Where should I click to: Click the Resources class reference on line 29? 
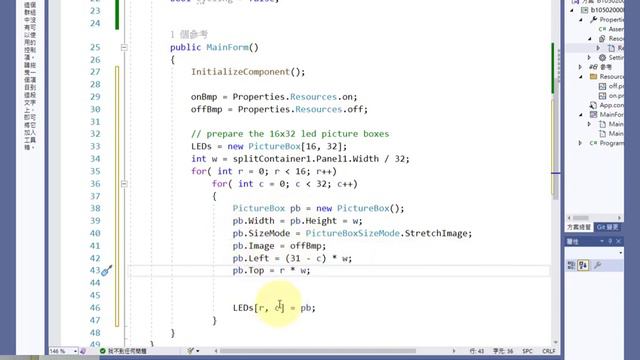(x=313, y=97)
